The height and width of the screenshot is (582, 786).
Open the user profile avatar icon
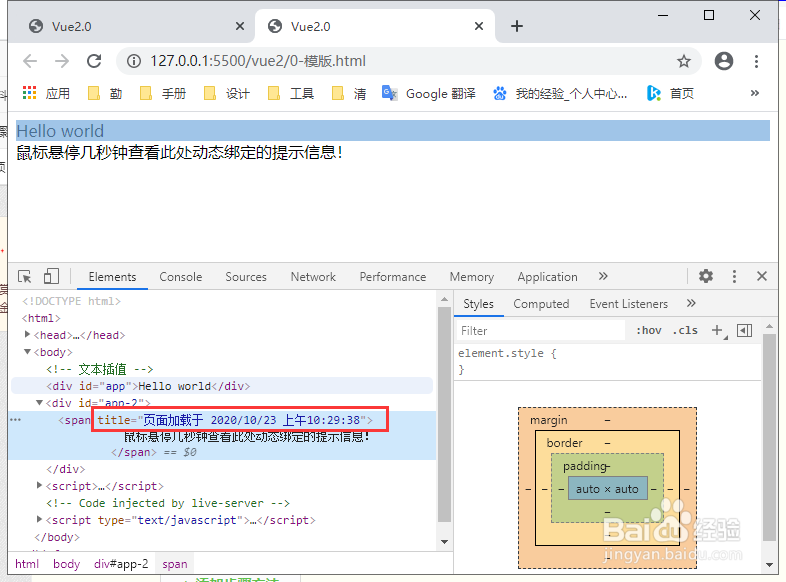(x=724, y=61)
